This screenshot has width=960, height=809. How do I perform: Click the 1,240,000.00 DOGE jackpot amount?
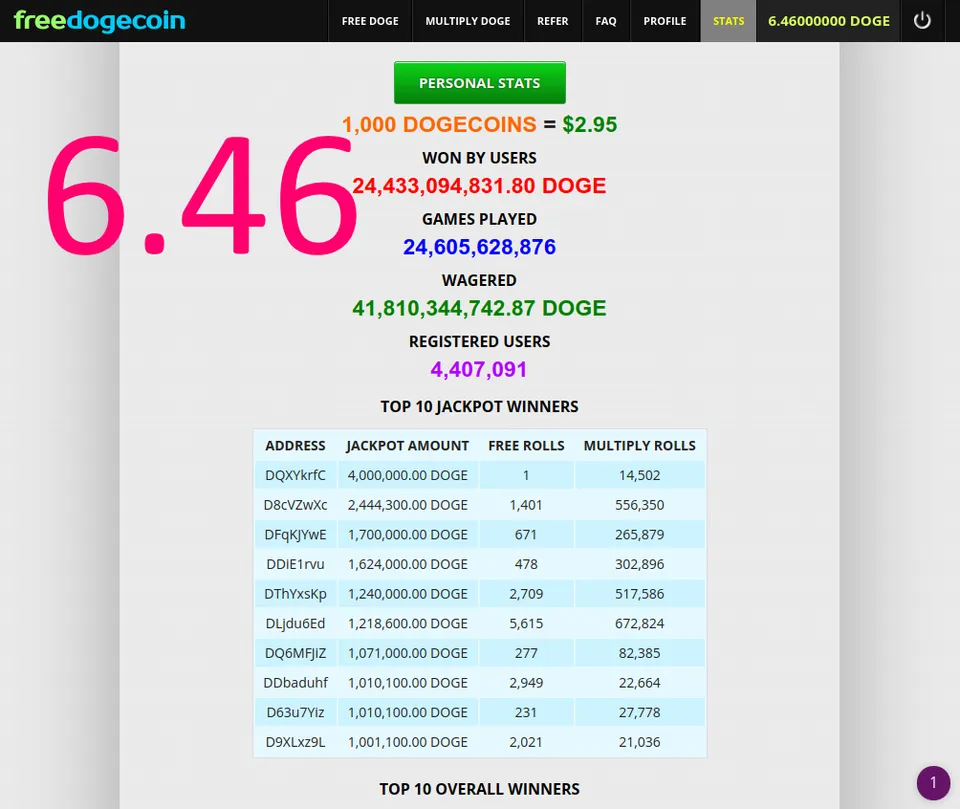(x=407, y=594)
